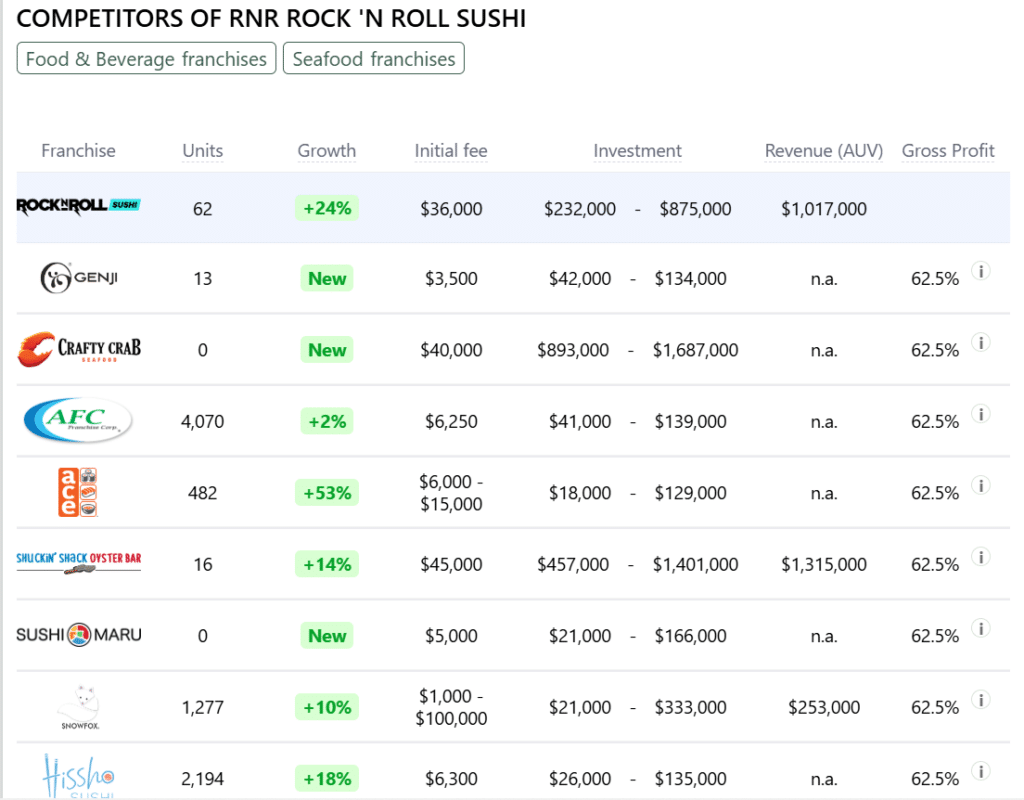This screenshot has height=800, width=1024.
Task: Click the New badge in Crafty Crab row
Action: pyautogui.click(x=327, y=350)
